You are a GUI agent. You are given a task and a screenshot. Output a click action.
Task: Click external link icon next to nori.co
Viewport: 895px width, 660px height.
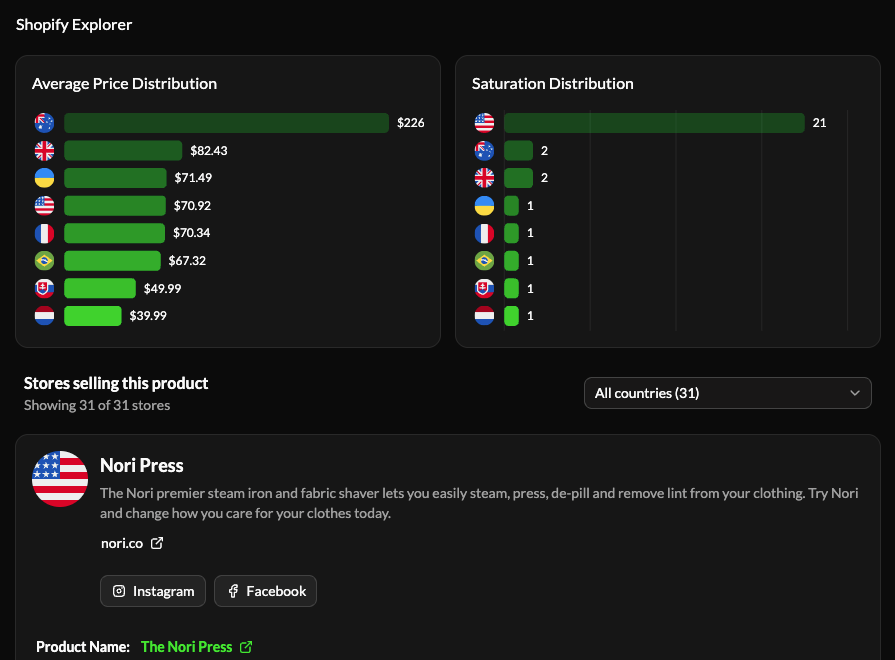[157, 543]
